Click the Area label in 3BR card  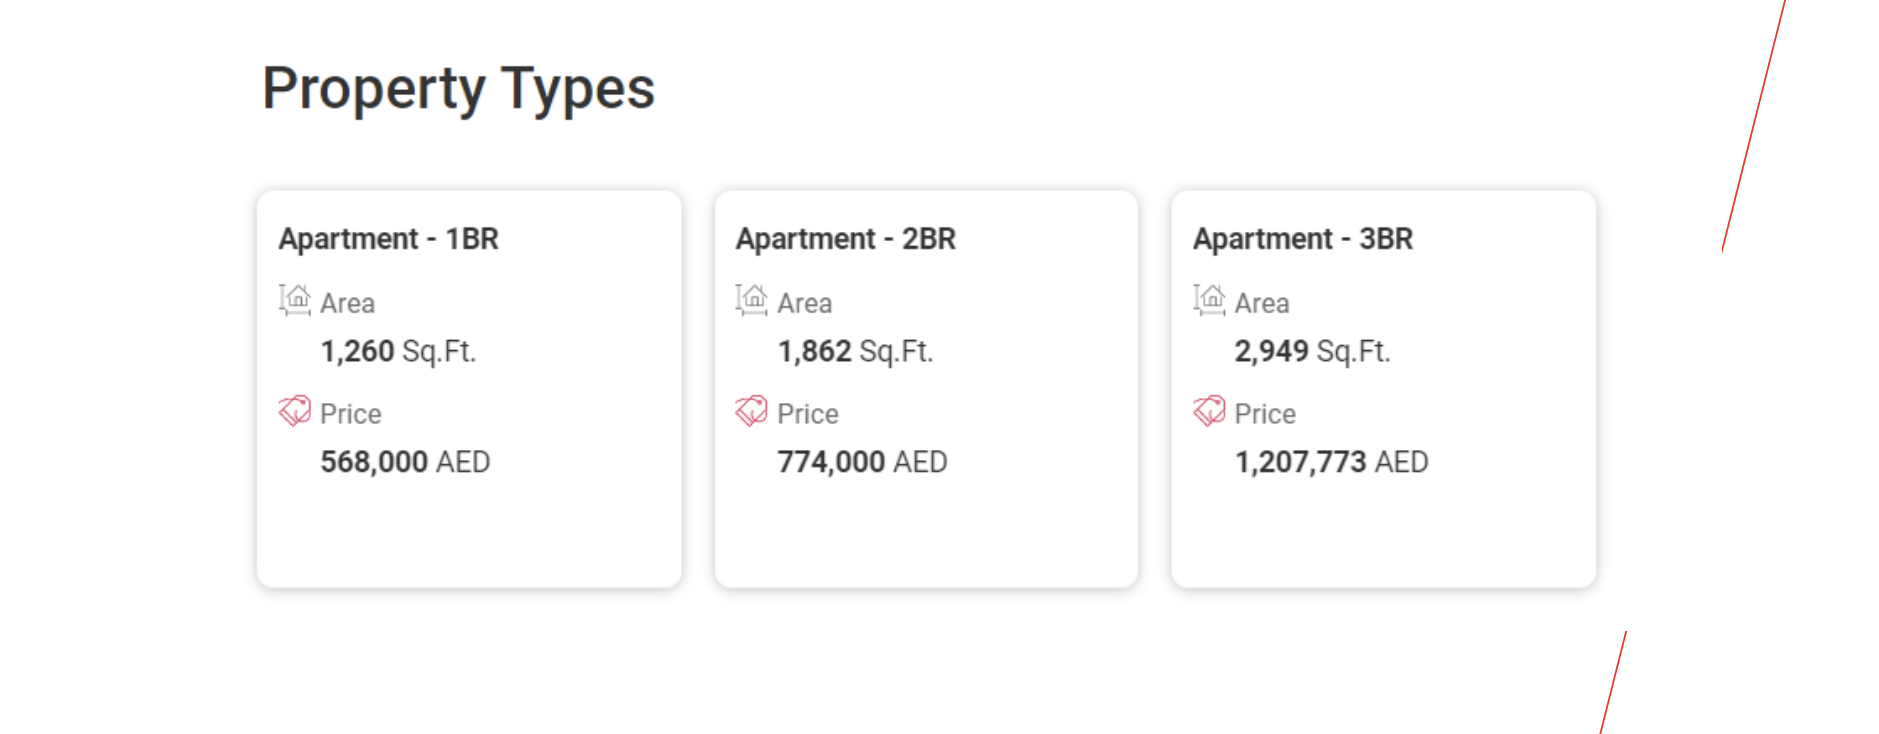(1261, 303)
